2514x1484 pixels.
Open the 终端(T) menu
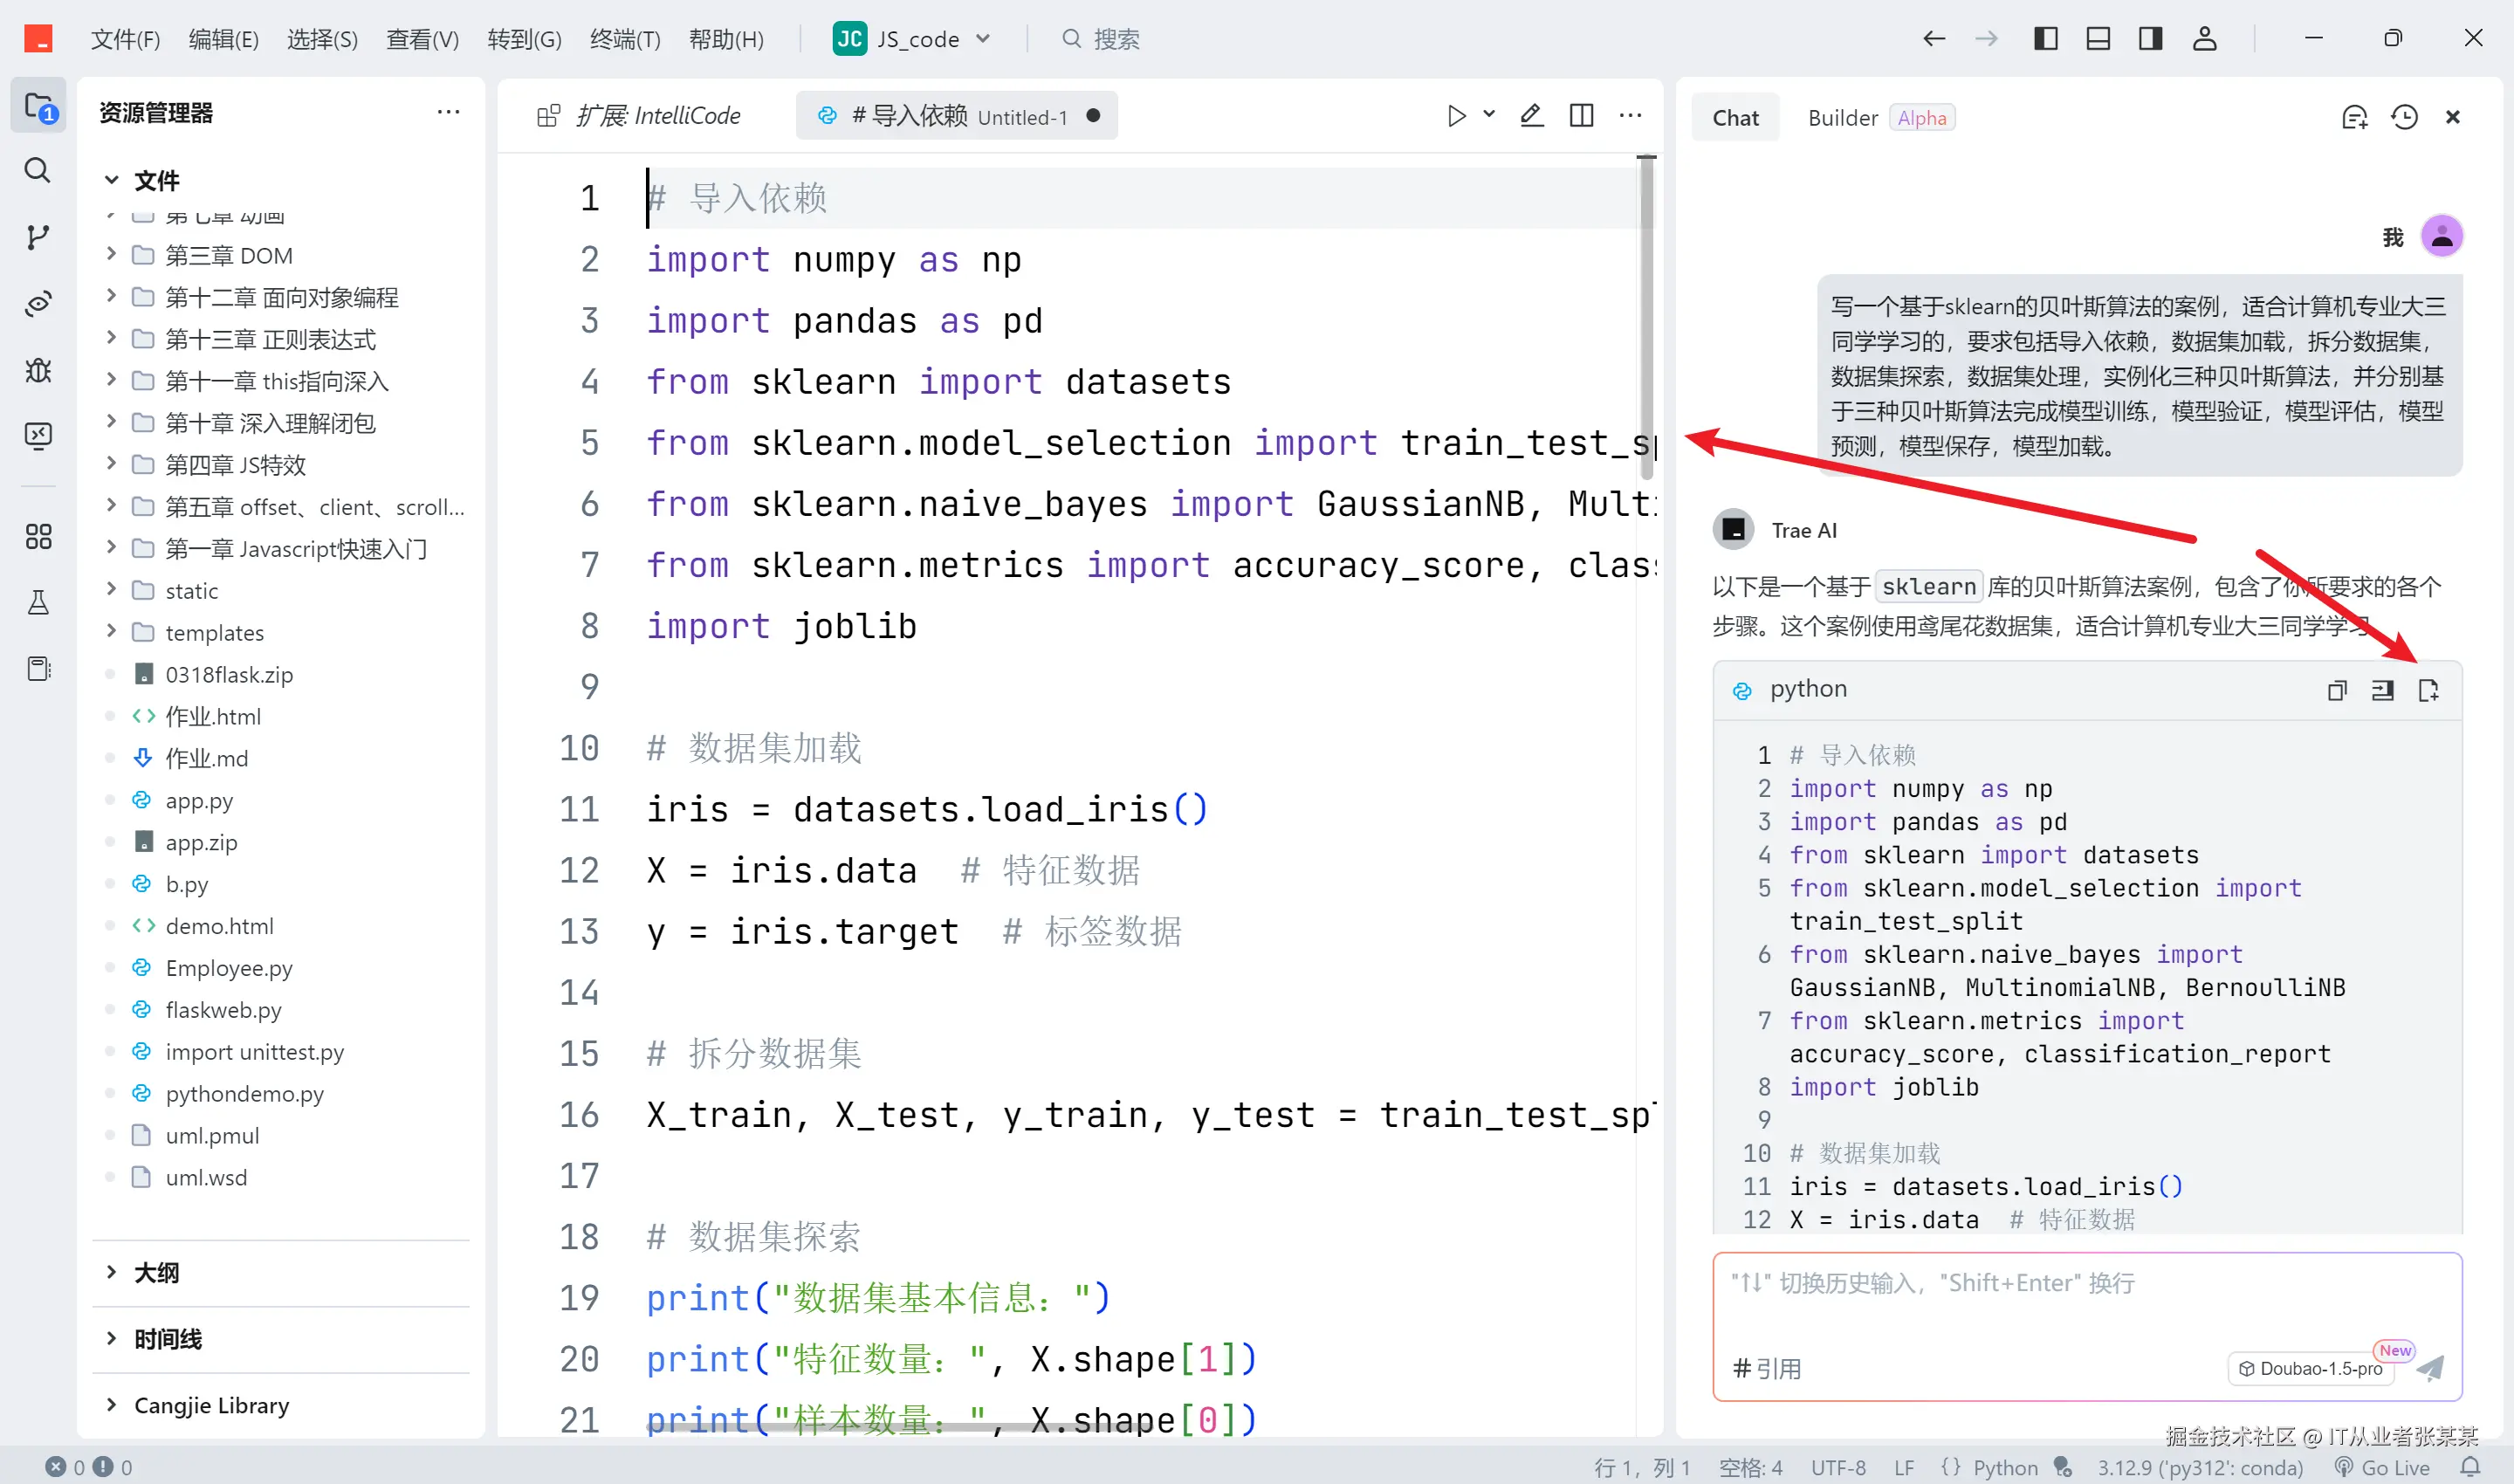pos(625,39)
